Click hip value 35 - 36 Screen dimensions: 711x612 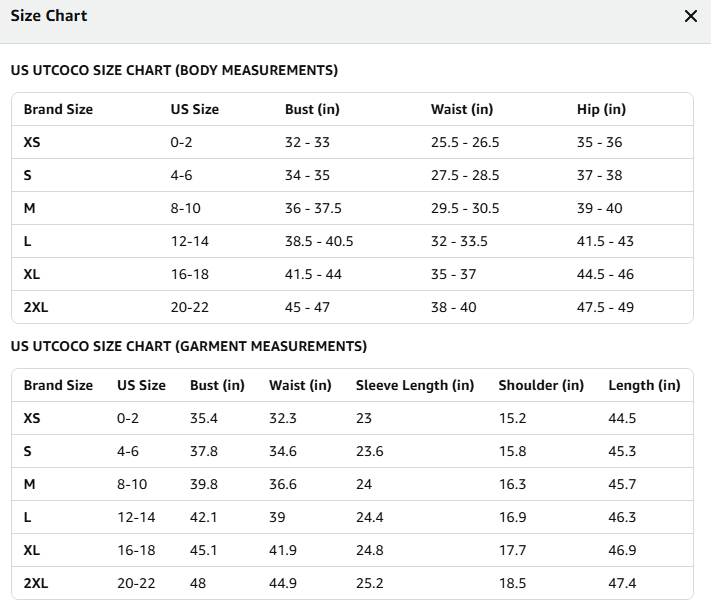[x=599, y=142]
